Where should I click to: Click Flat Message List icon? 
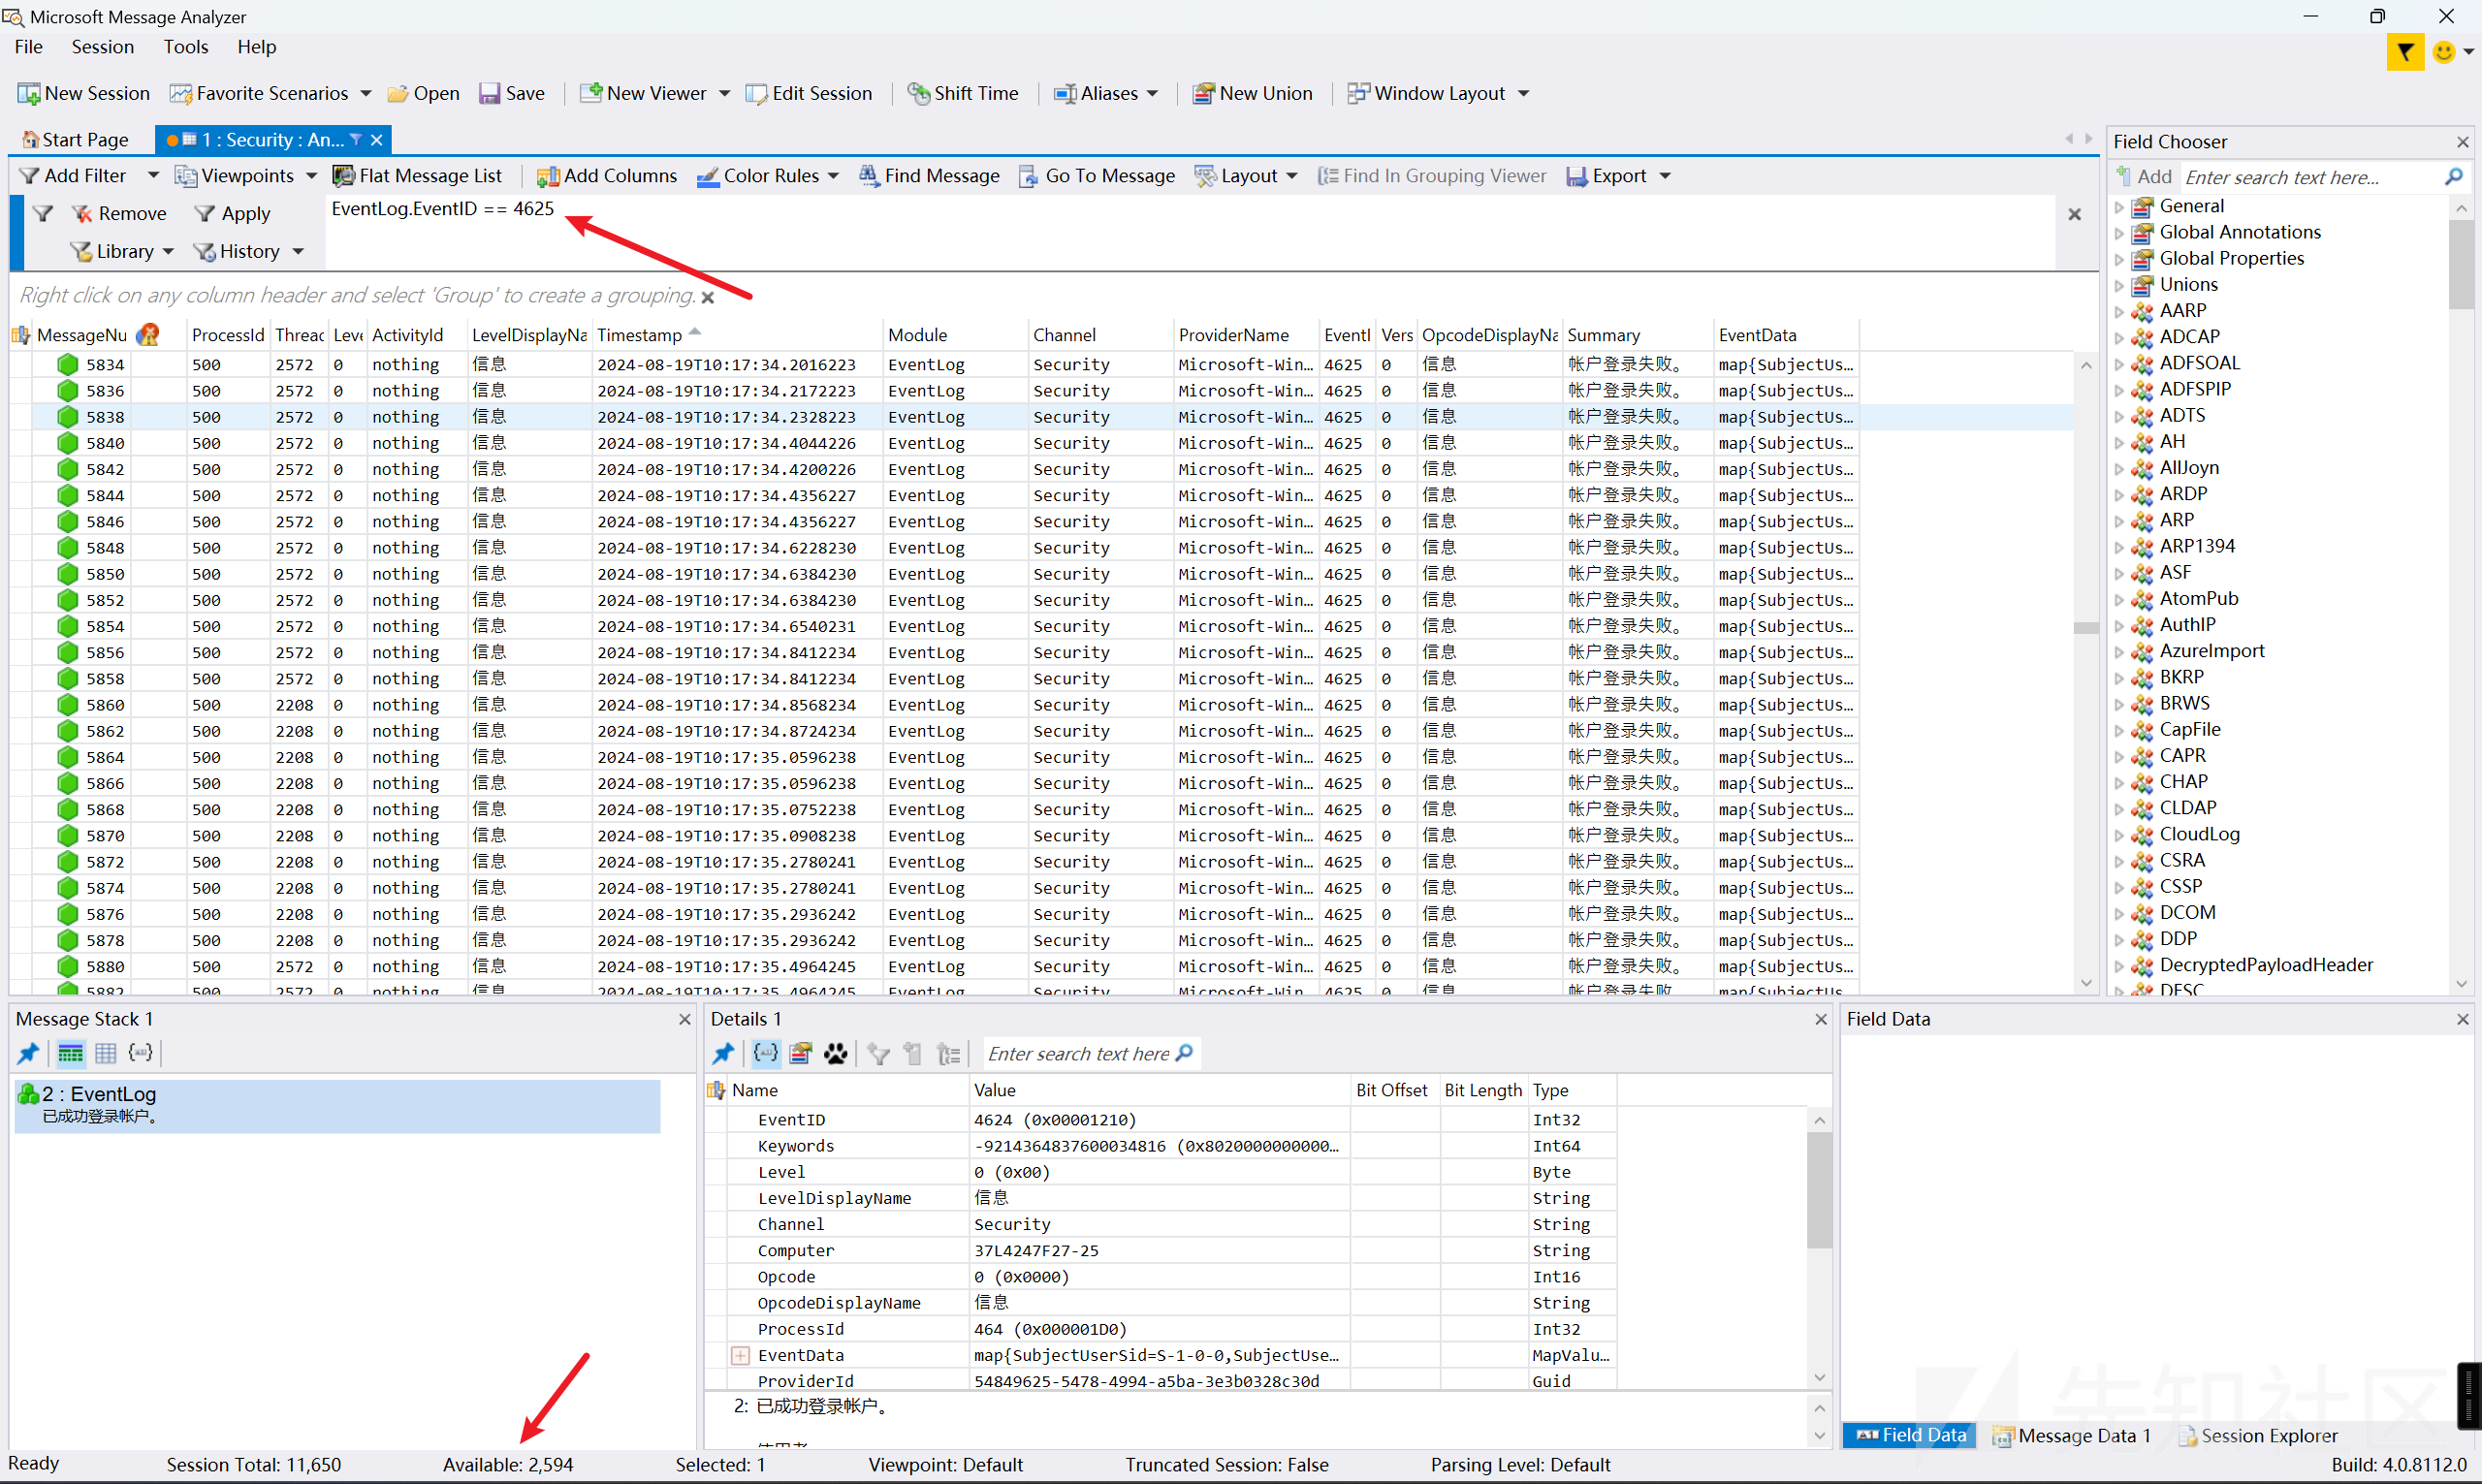(343, 176)
